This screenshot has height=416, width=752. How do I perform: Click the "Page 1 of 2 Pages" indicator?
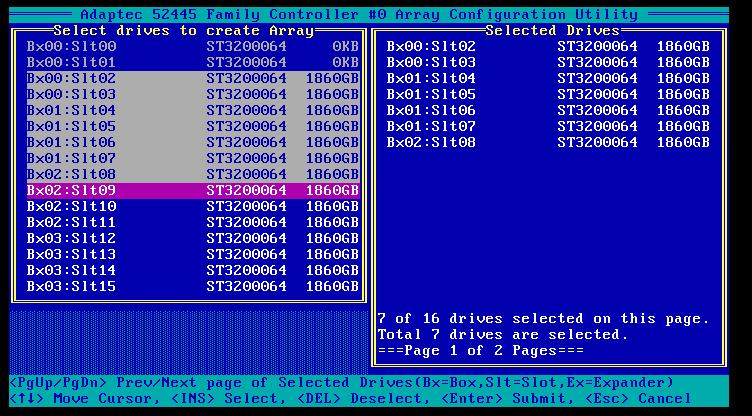(x=481, y=350)
